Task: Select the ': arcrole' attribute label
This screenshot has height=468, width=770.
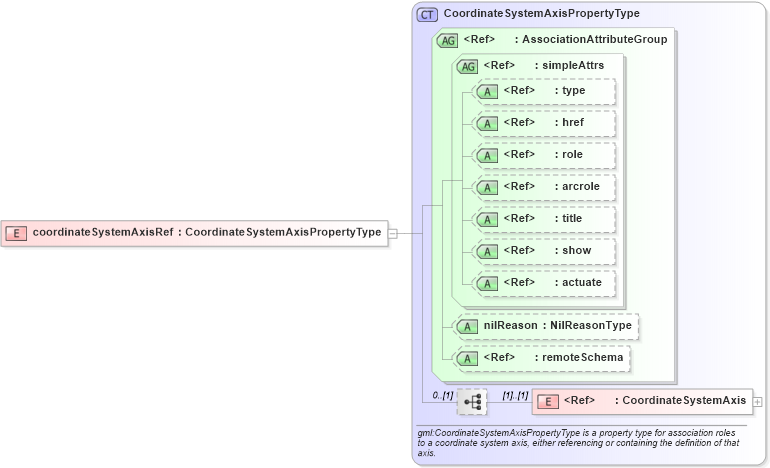Action: 577,186
